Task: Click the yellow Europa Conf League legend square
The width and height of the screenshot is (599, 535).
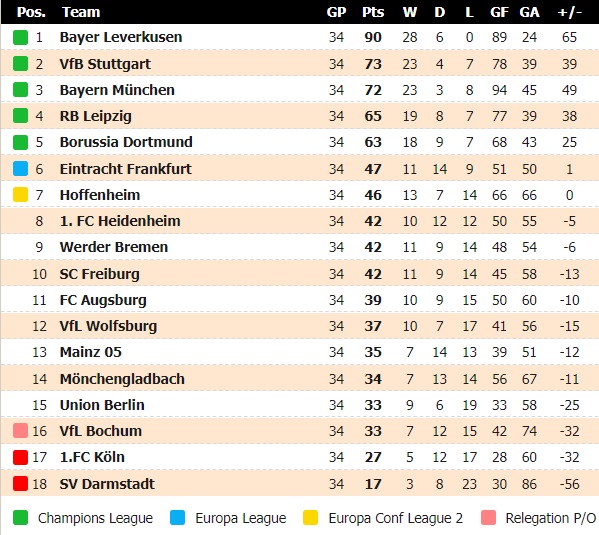Action: 310,518
